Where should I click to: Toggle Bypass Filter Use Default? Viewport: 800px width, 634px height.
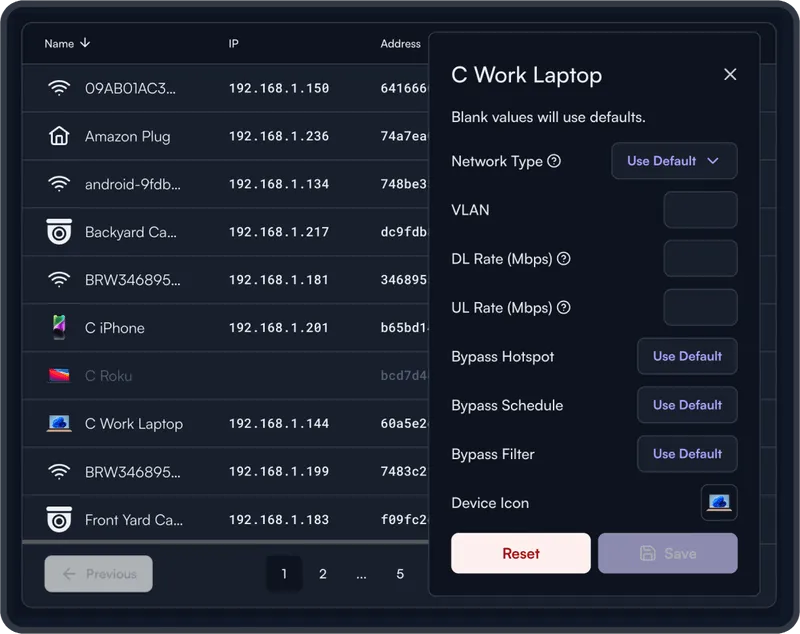(687, 454)
